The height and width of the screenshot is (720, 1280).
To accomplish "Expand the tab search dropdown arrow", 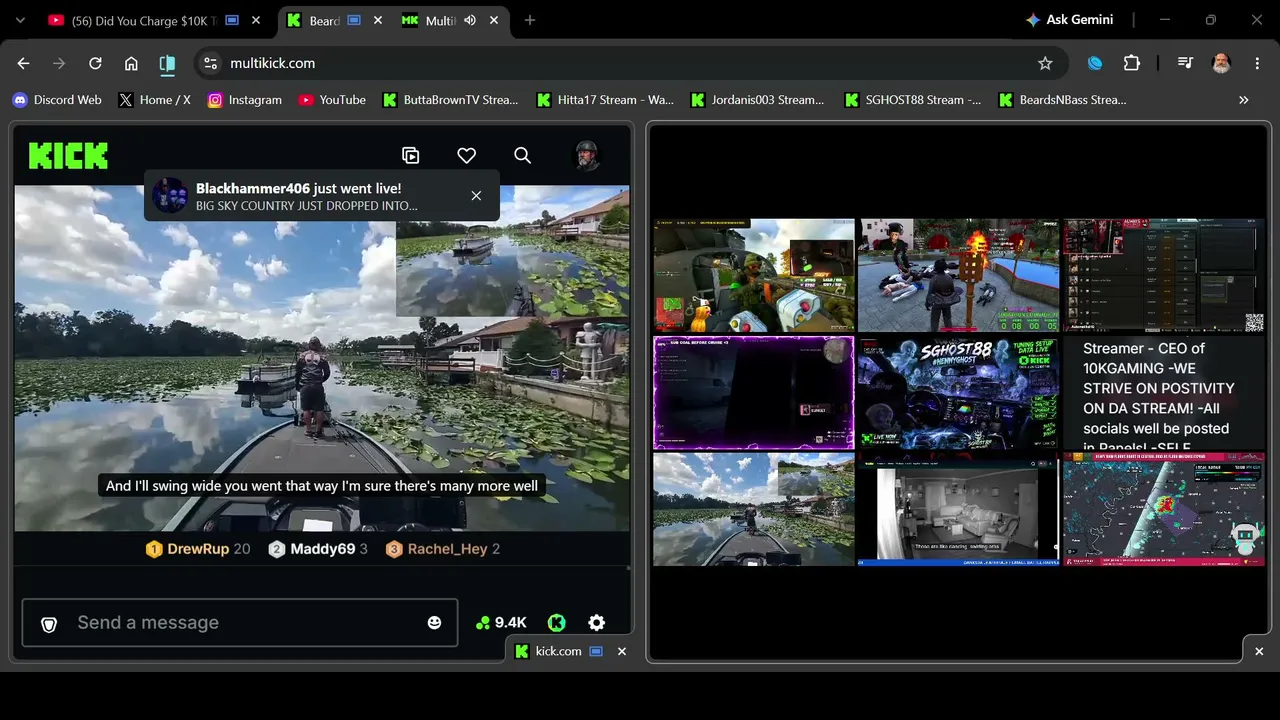I will (x=20, y=20).
